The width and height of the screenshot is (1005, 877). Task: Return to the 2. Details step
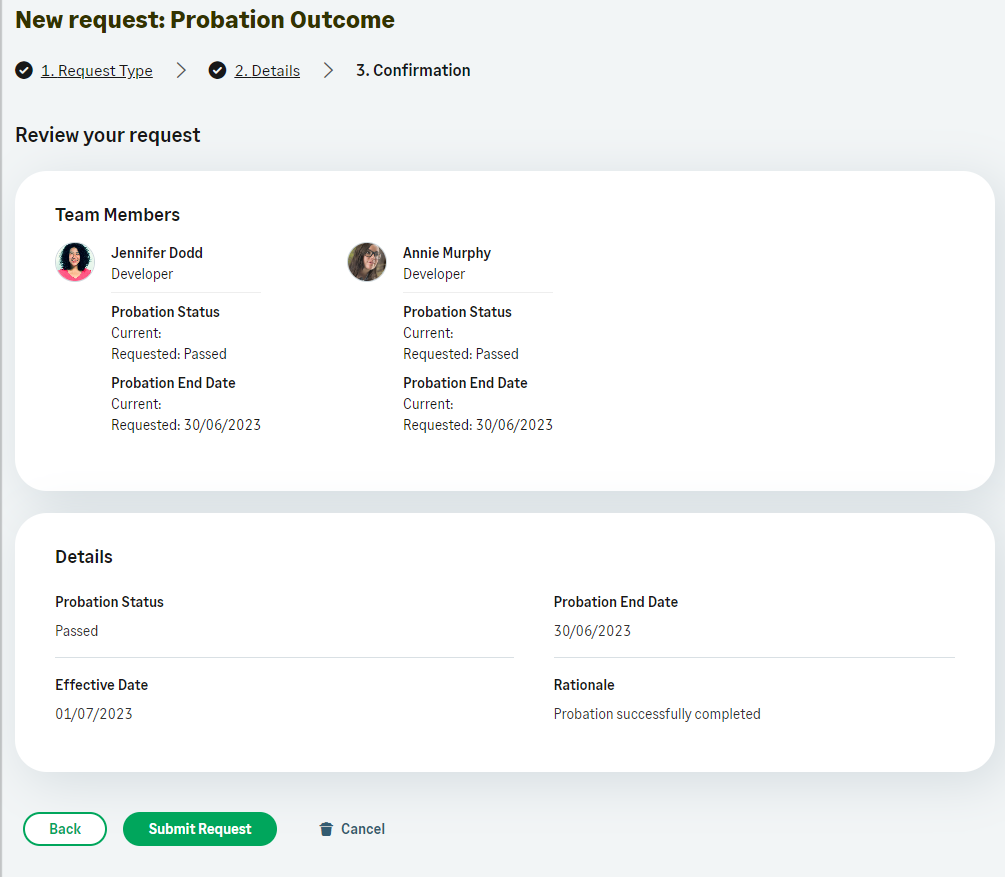tap(267, 71)
